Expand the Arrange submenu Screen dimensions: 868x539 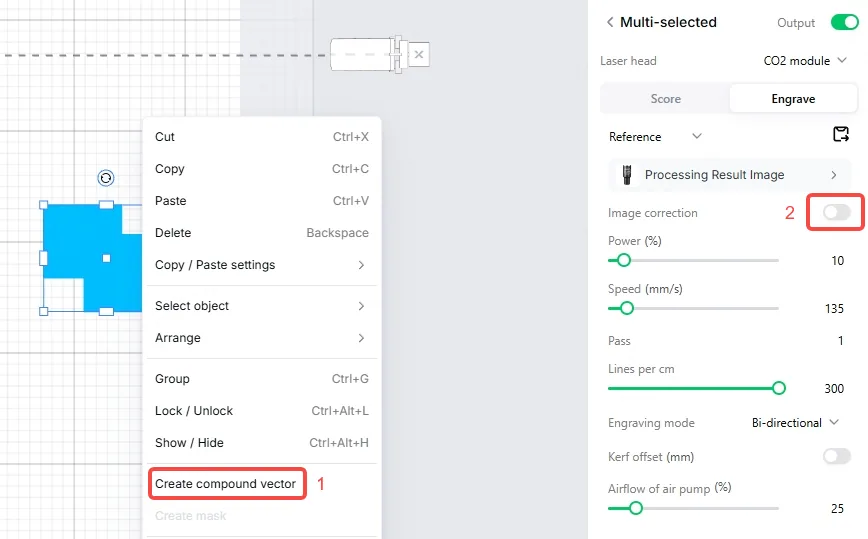tap(261, 338)
